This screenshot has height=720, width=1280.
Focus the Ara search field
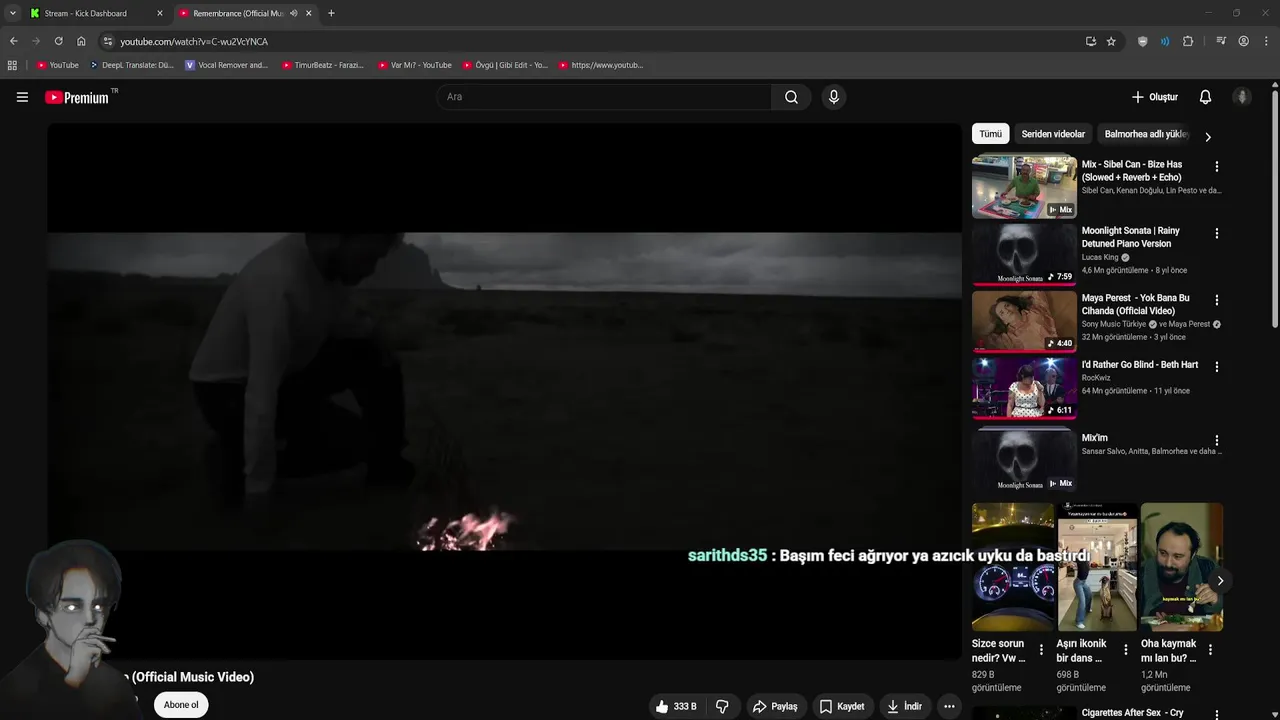click(x=604, y=97)
